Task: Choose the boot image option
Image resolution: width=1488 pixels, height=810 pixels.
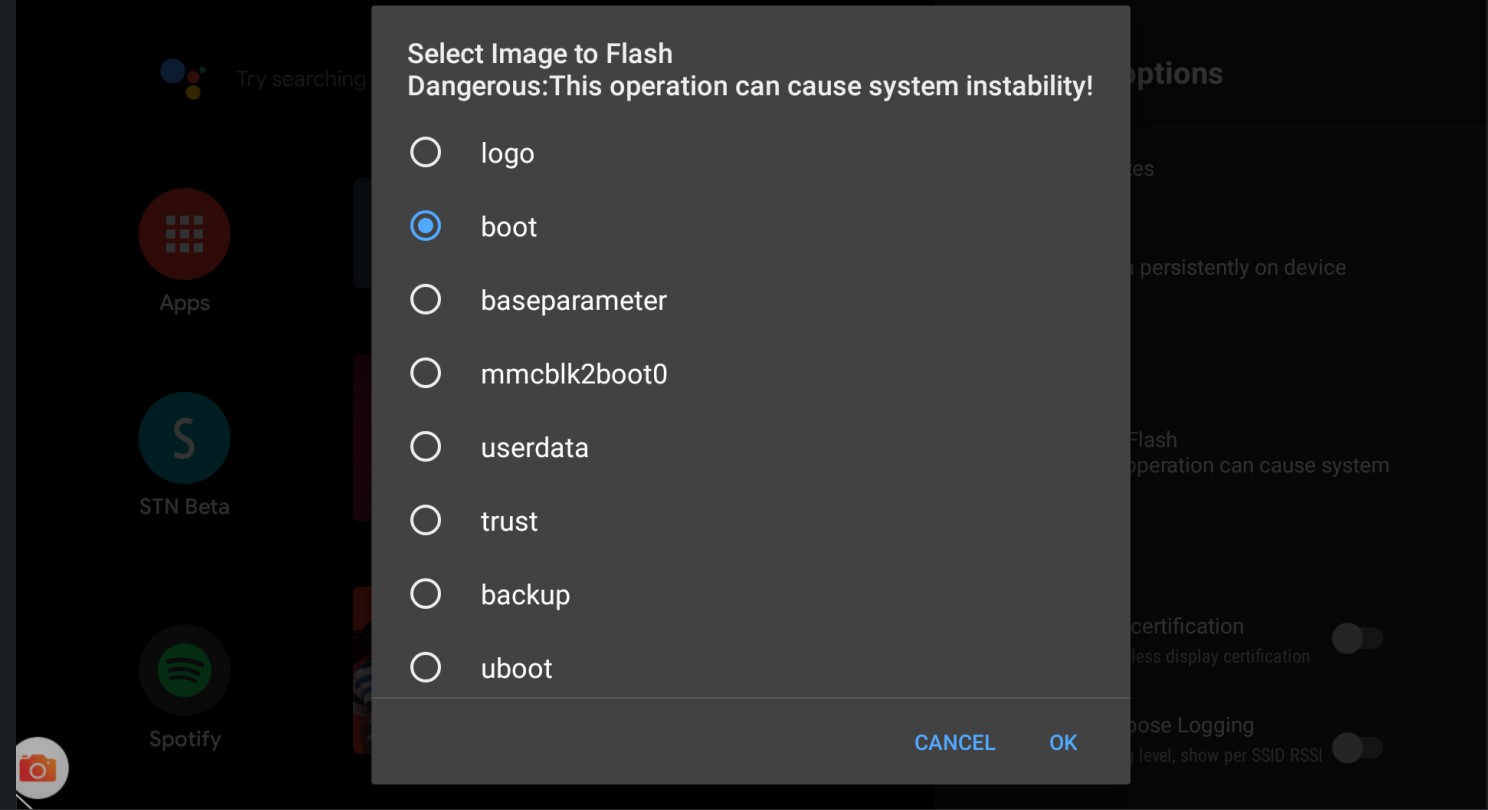Action: tap(426, 227)
